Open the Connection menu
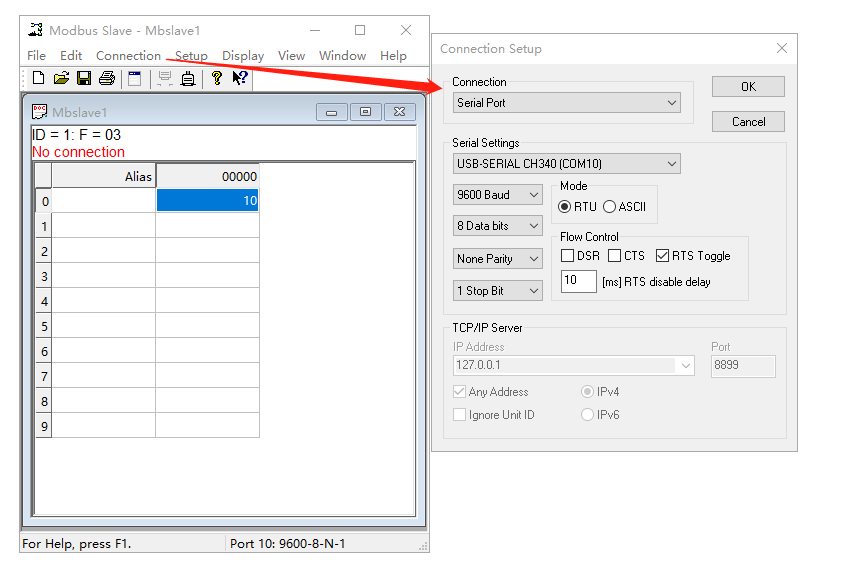Screen dimensions: 850x565 [x=128, y=56]
